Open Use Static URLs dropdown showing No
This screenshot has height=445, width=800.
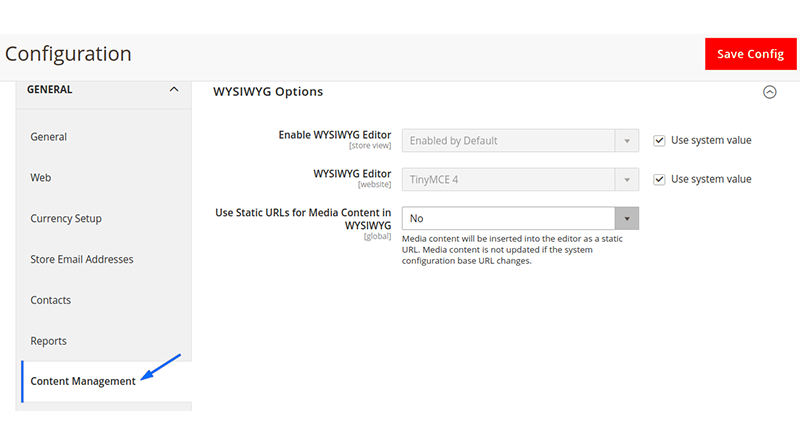point(520,218)
